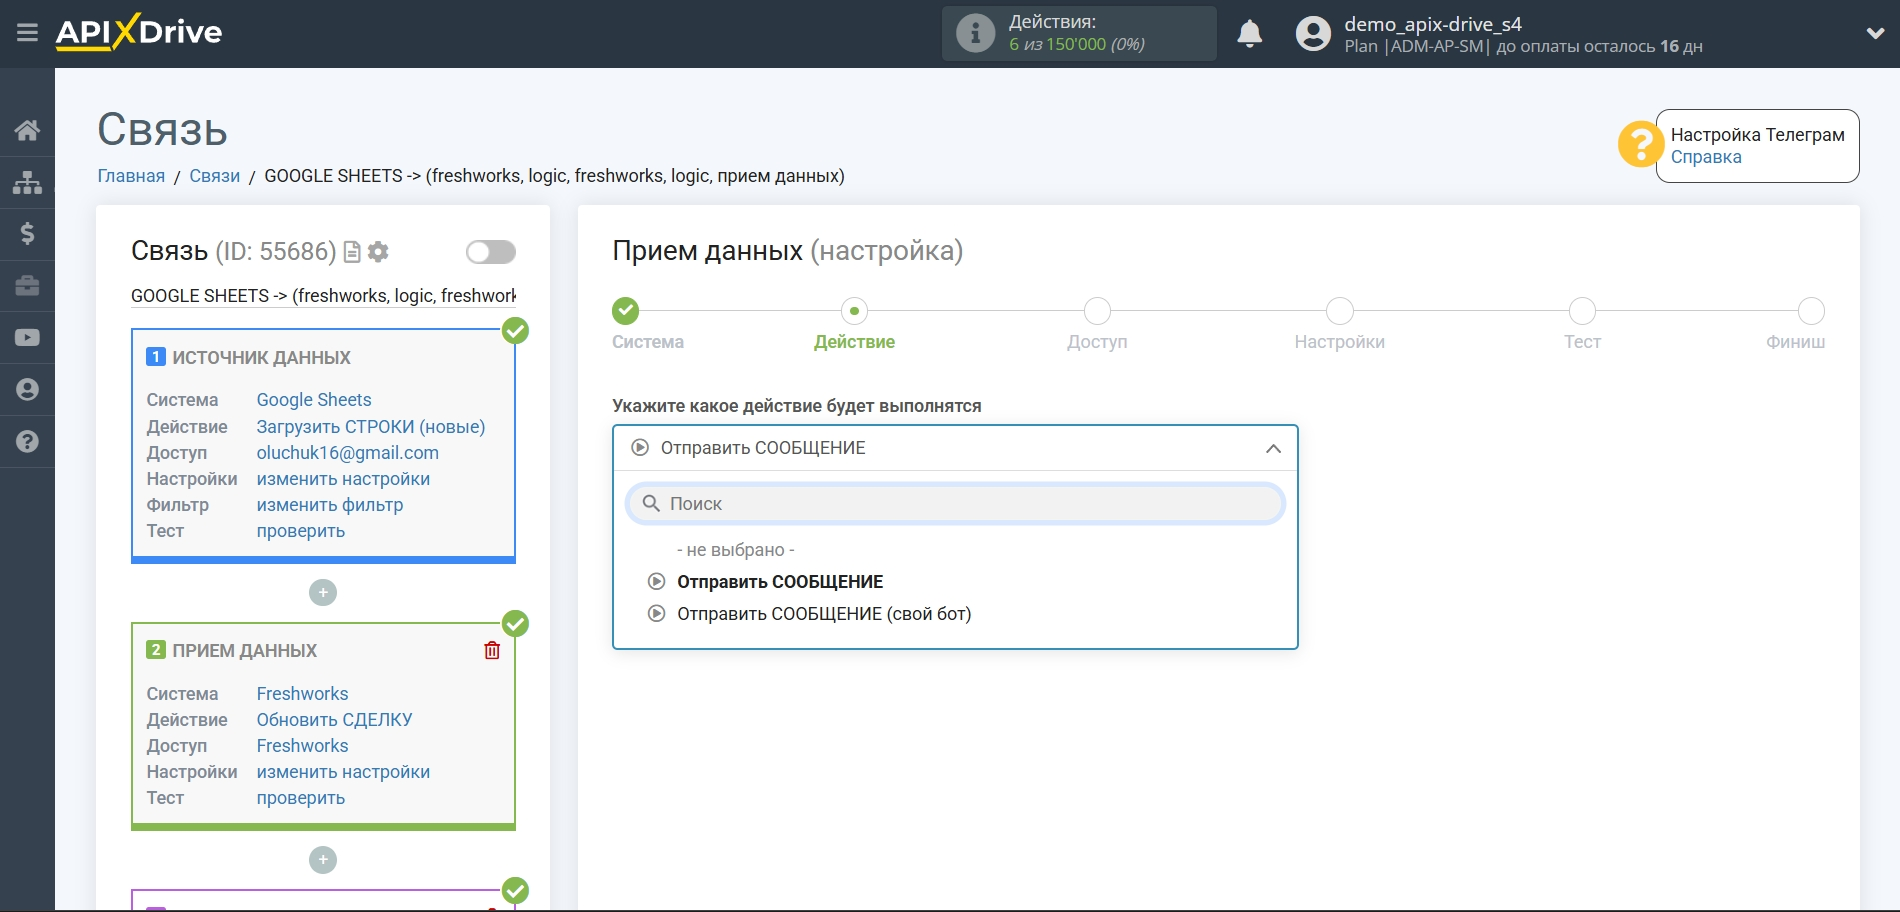Viewport: 1900px width, 912px height.
Task: Click the Поиск search field
Action: pyautogui.click(x=955, y=504)
